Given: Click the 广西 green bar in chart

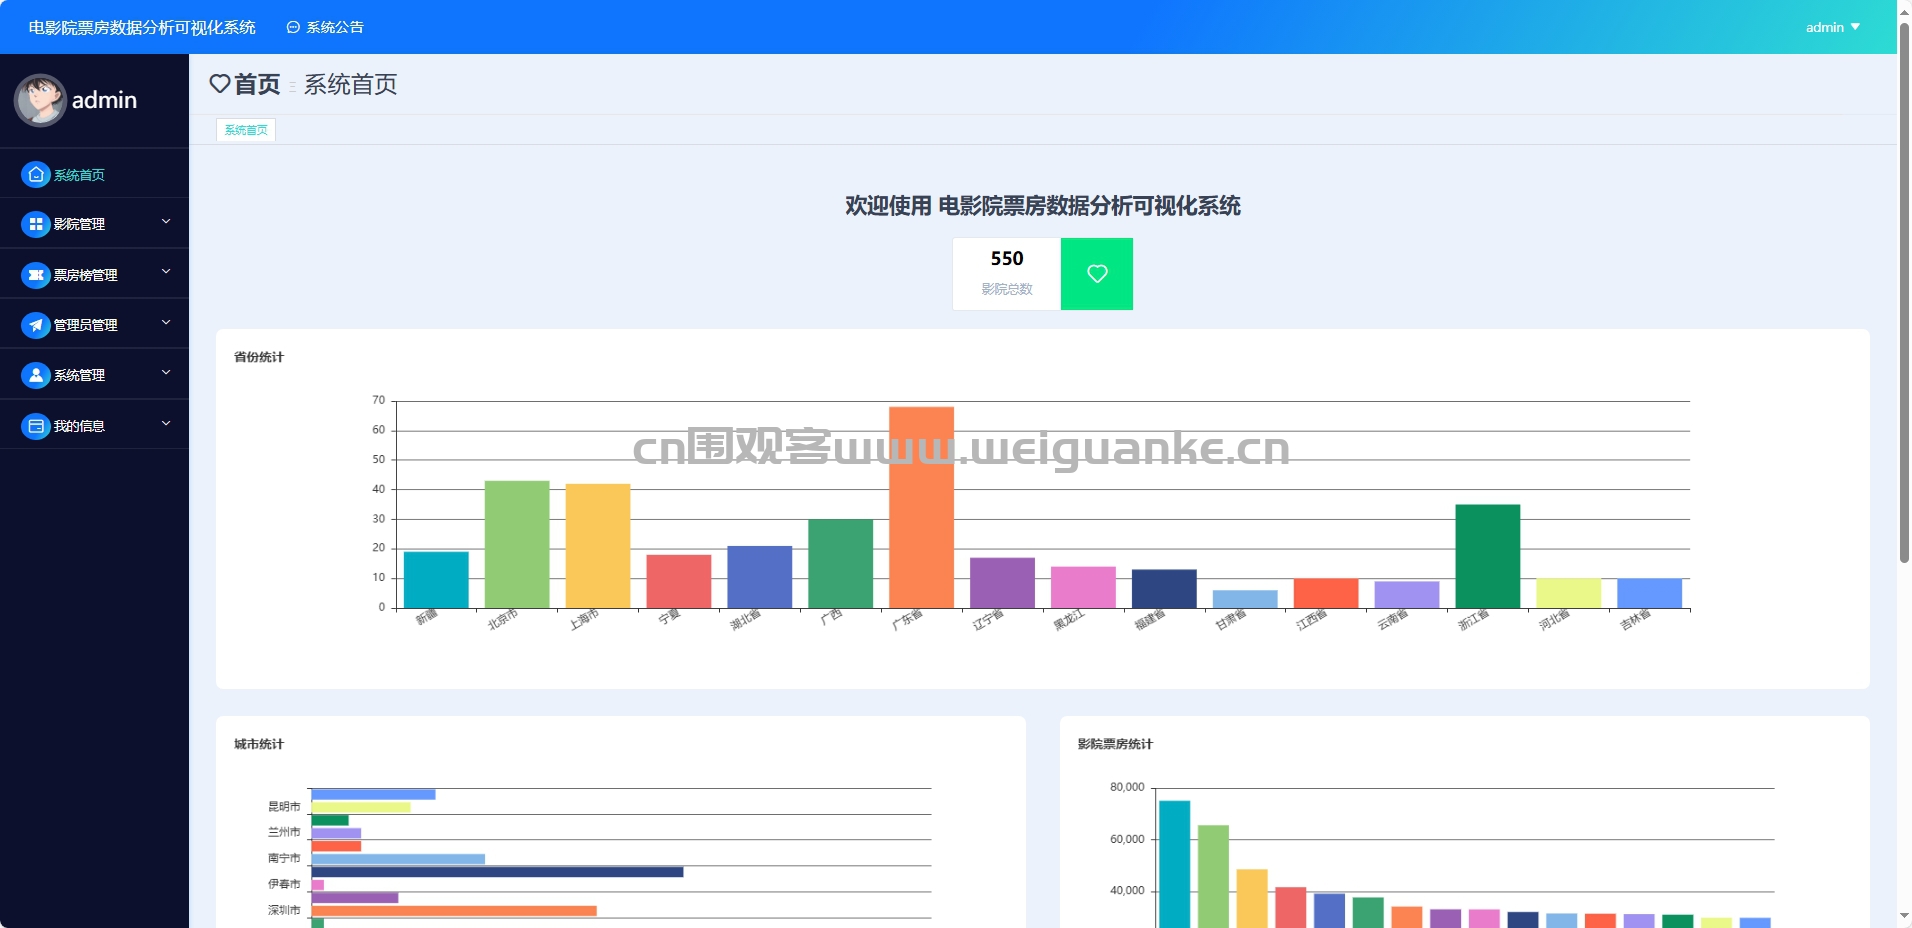Looking at the screenshot, I should tap(840, 564).
